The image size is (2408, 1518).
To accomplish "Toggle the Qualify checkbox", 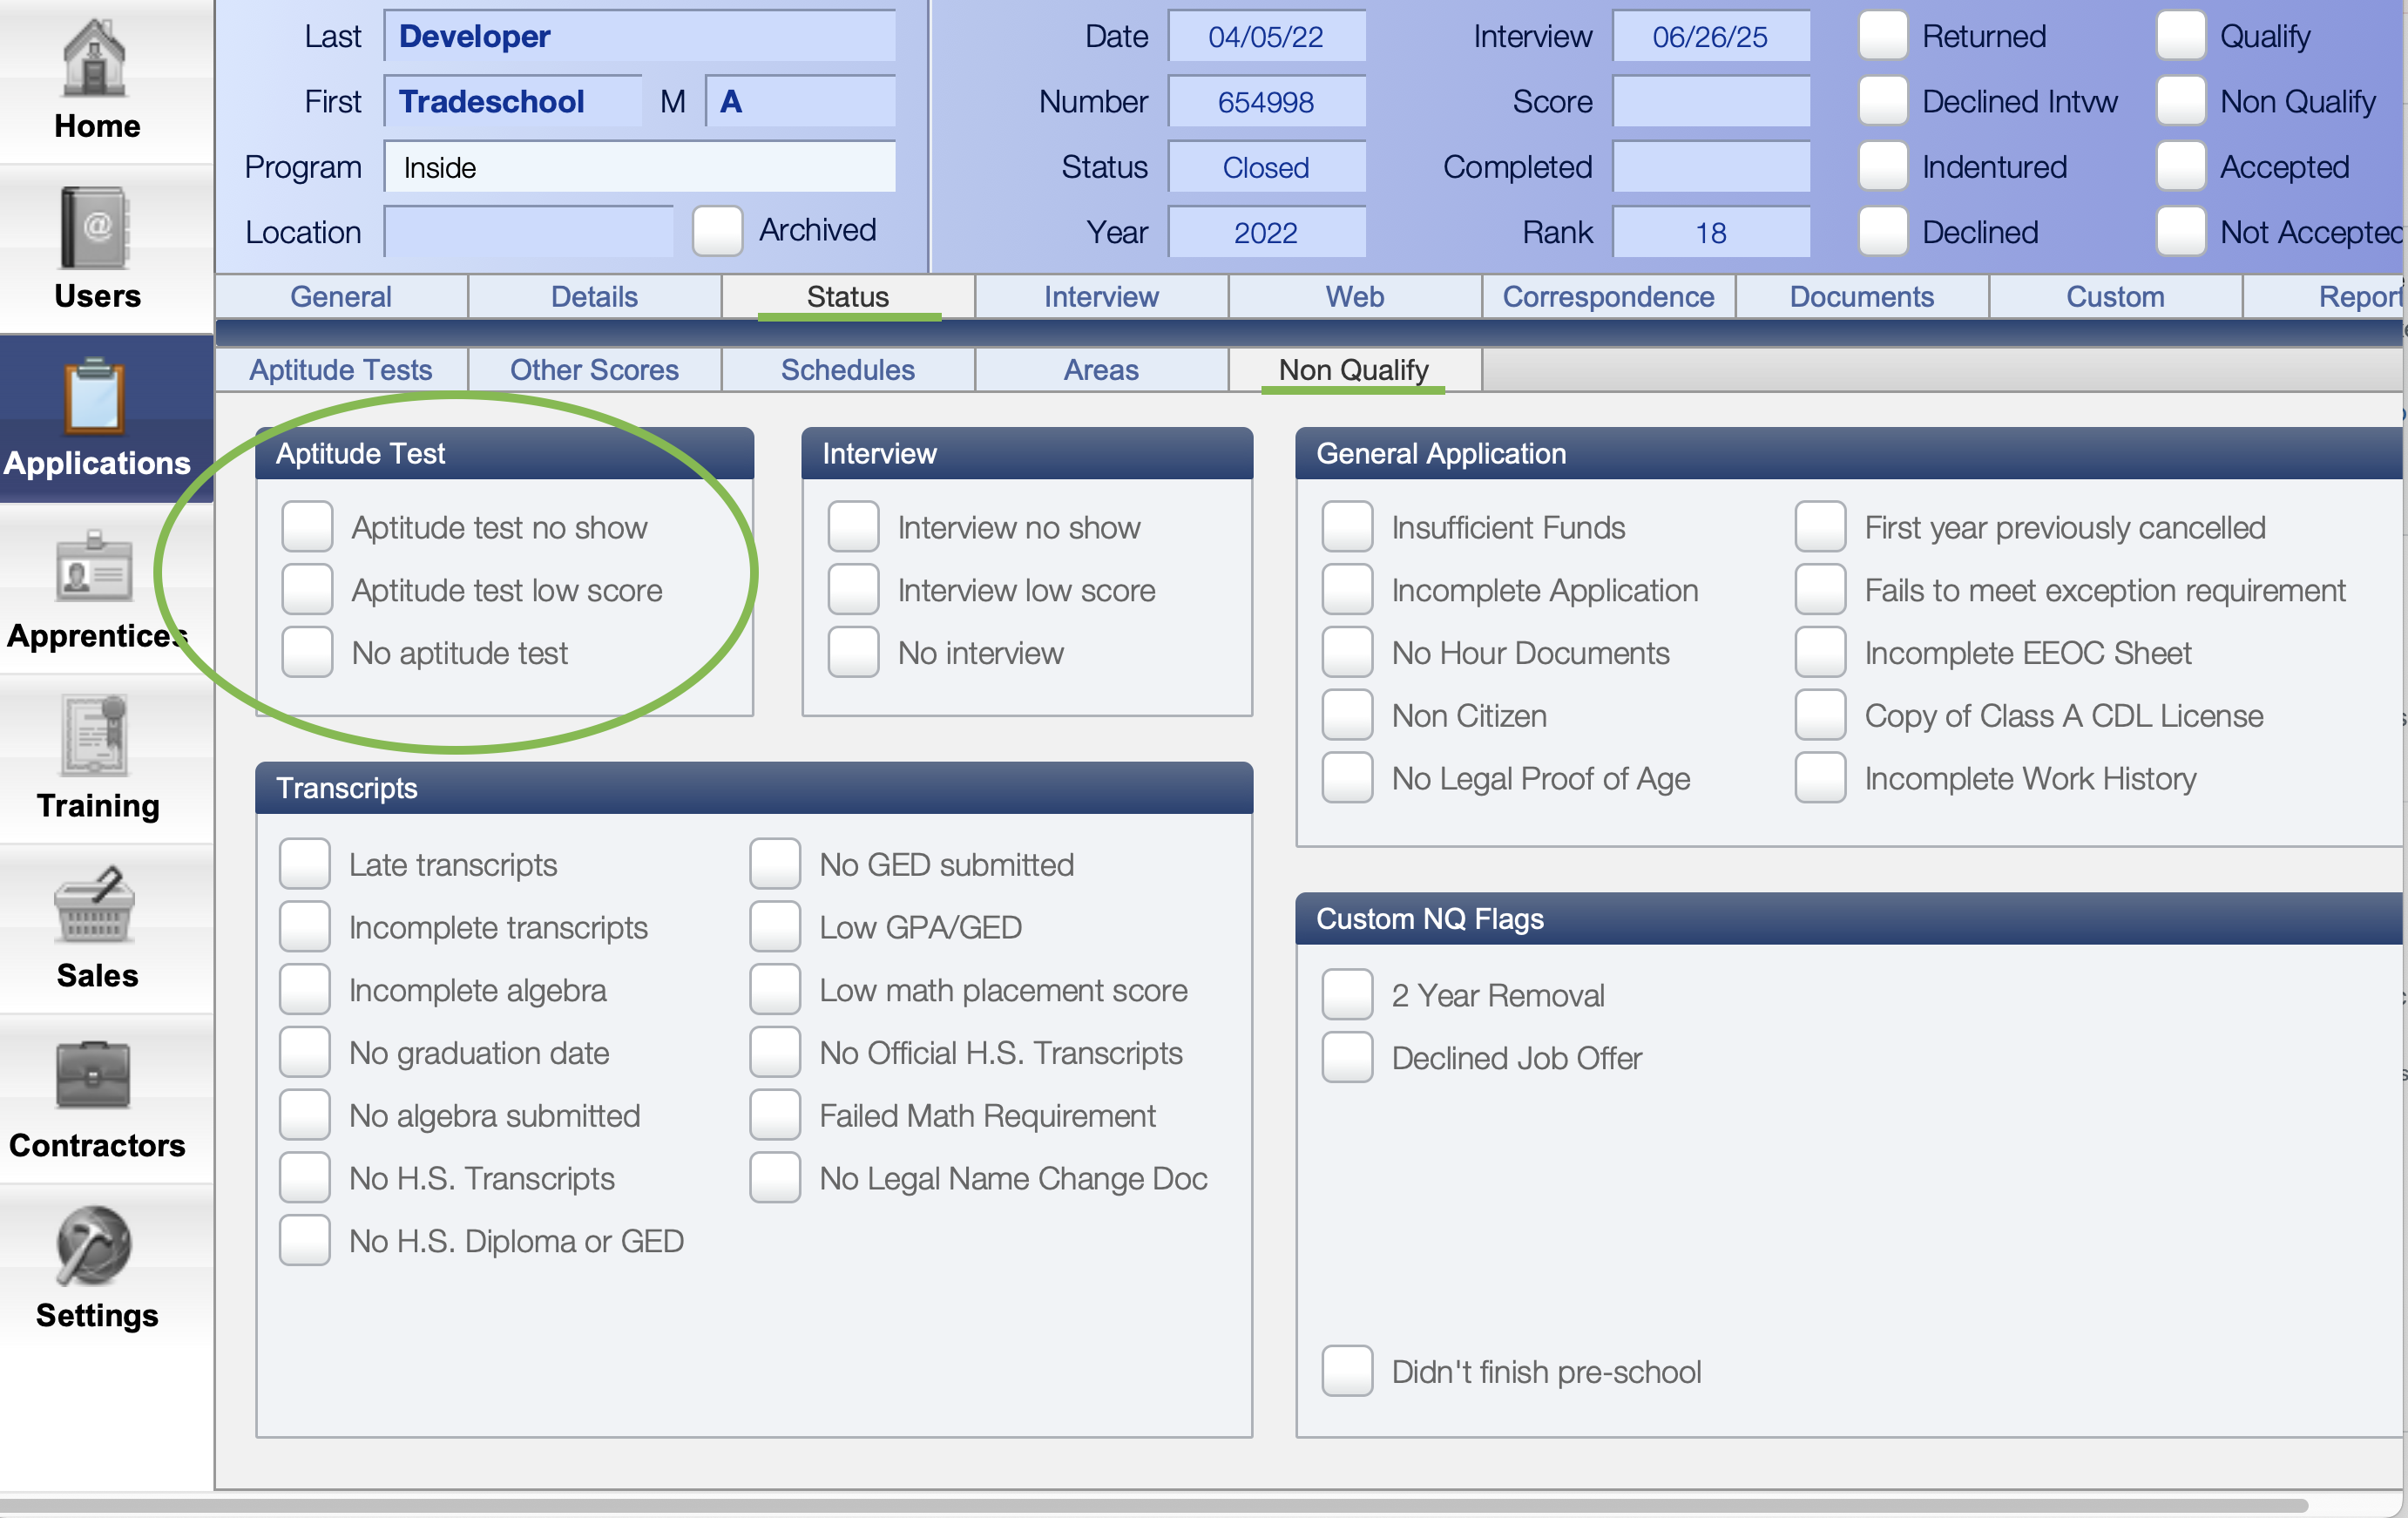I will click(x=2181, y=36).
